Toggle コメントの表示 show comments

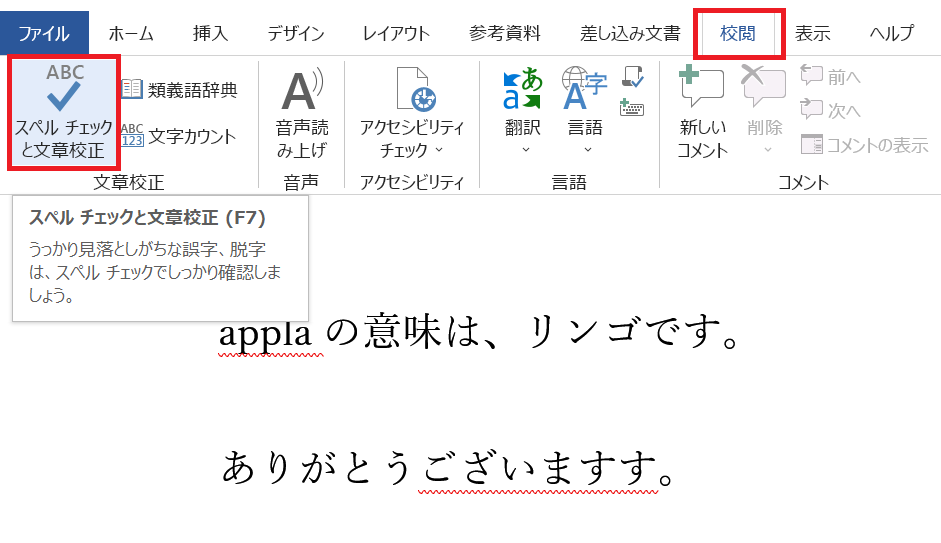point(865,145)
